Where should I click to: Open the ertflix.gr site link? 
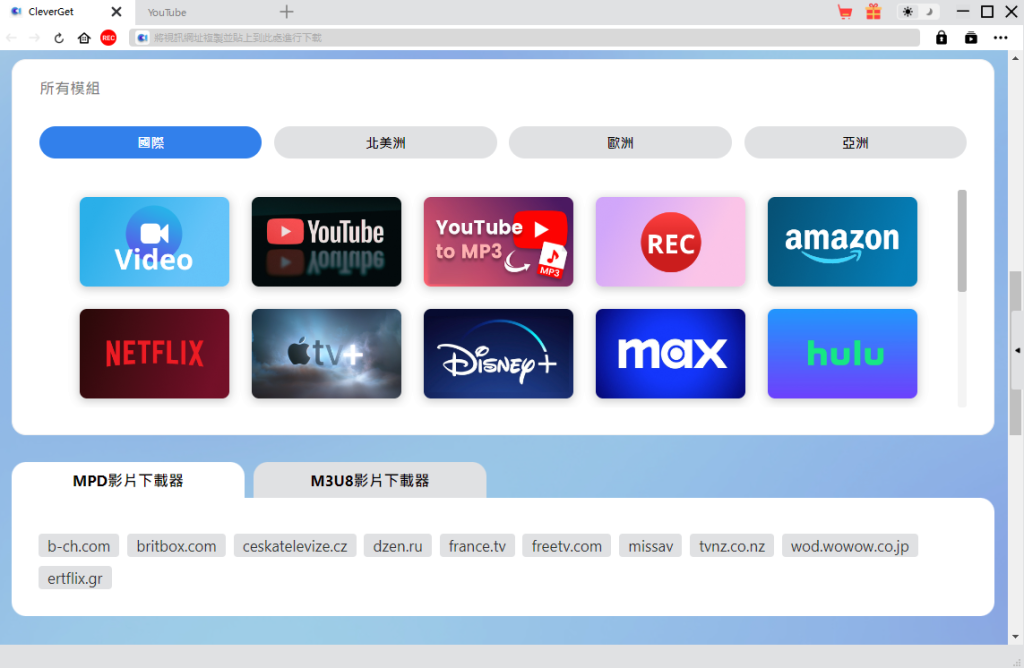coord(75,578)
